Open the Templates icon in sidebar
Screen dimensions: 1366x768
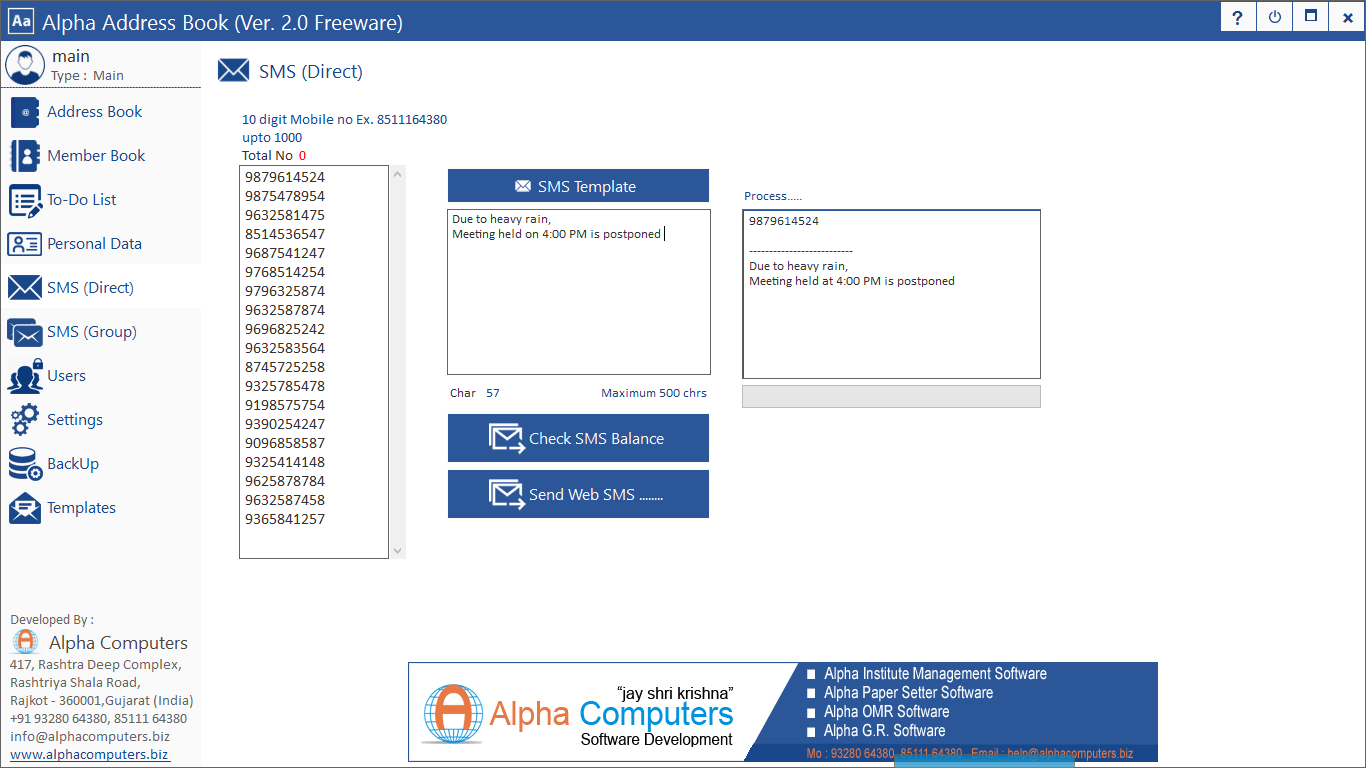pyautogui.click(x=25, y=508)
